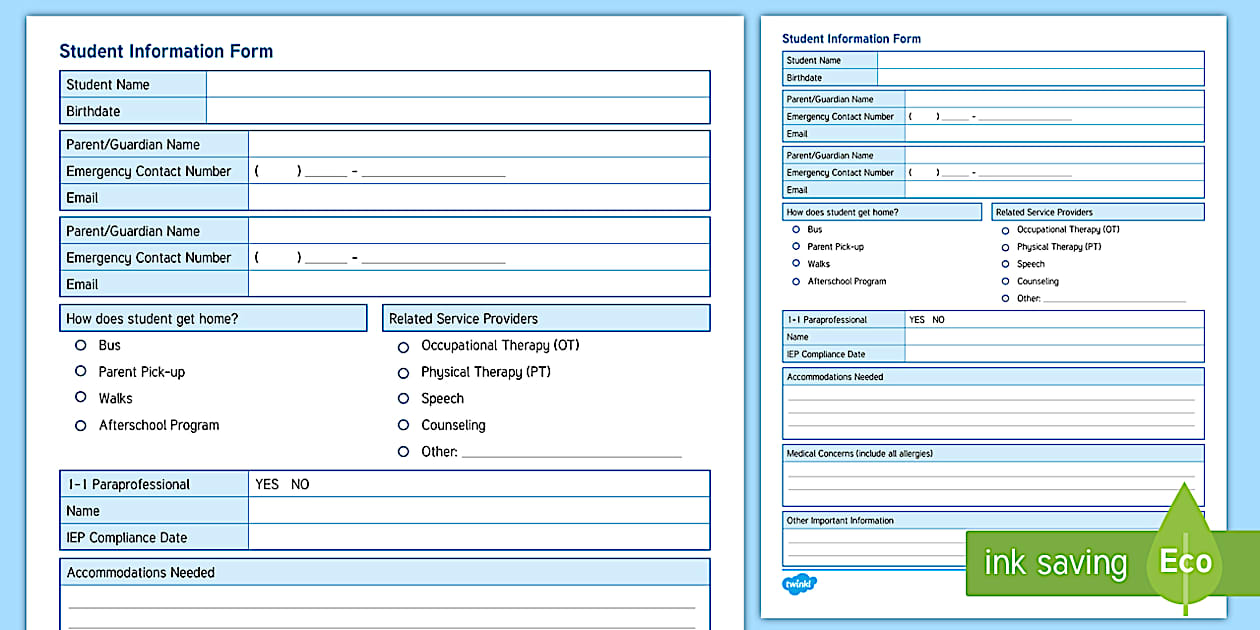Select the Counseling radio button
The image size is (1260, 630).
coord(405,425)
